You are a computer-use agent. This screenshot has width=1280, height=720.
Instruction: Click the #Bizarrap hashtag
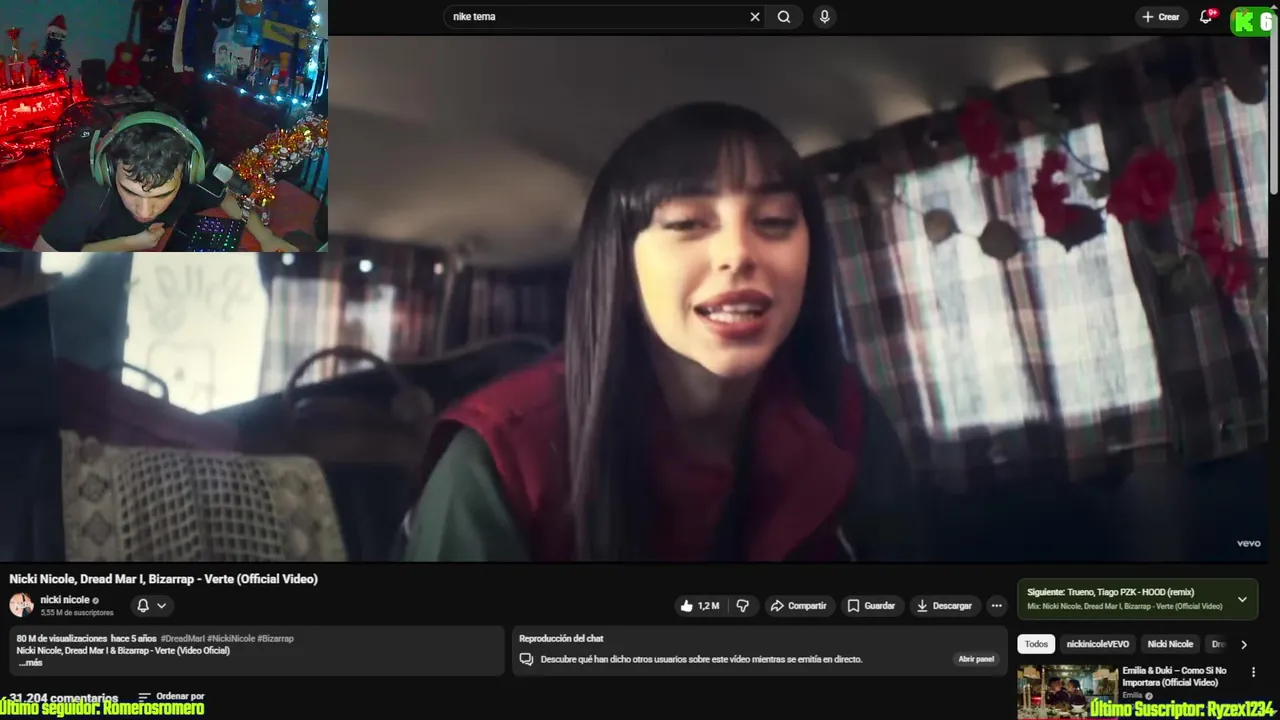click(275, 638)
